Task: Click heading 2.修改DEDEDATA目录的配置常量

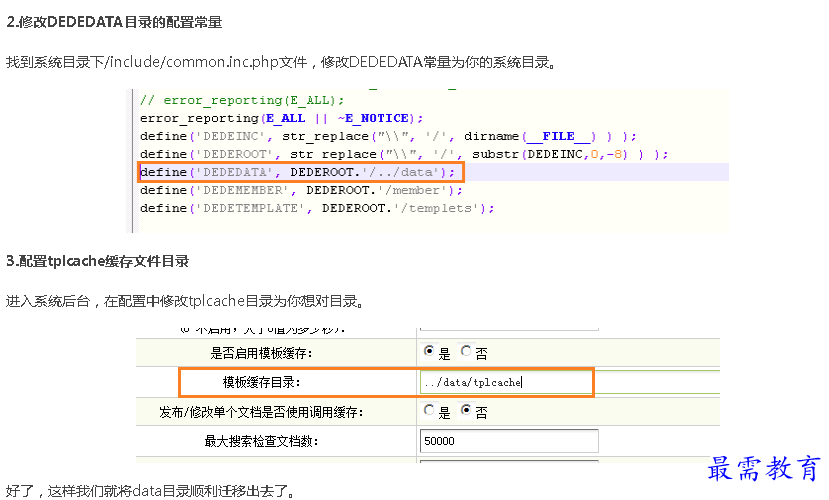Action: tap(114, 23)
